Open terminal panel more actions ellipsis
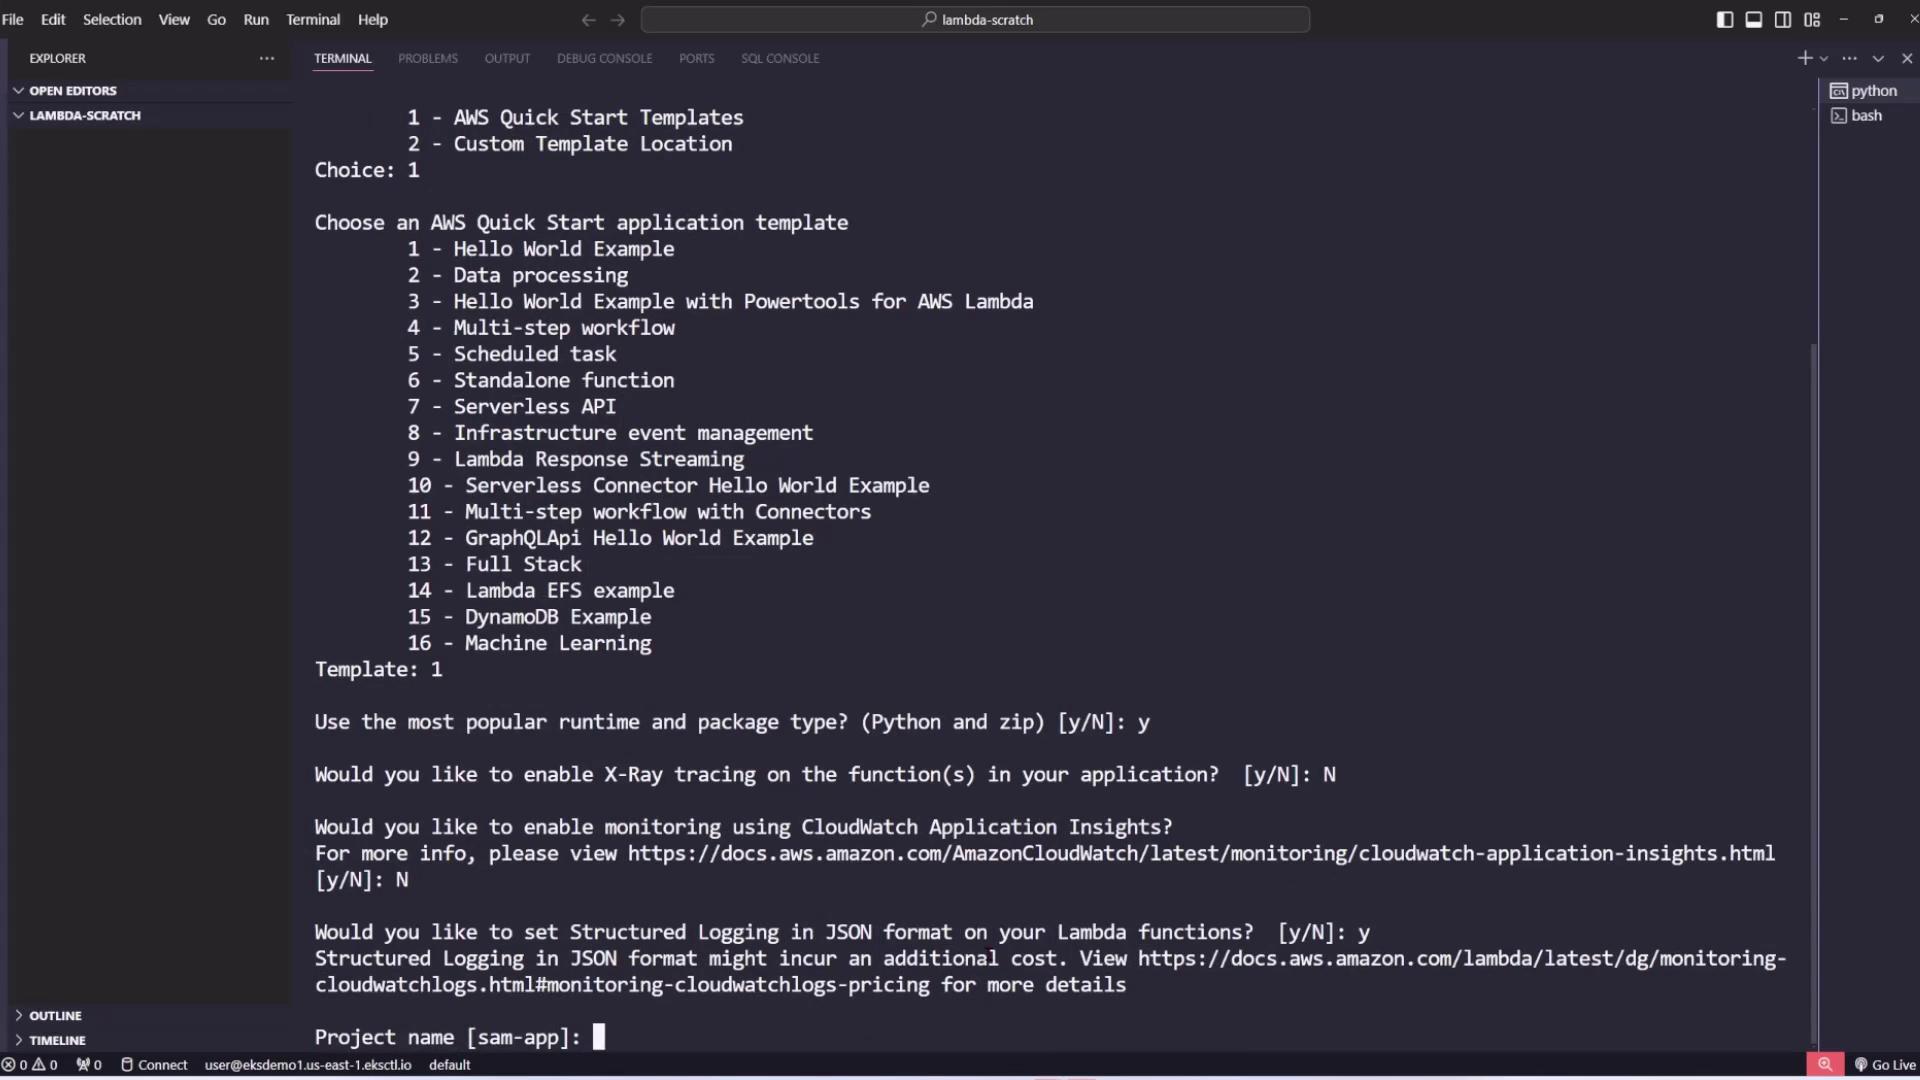 pyautogui.click(x=1849, y=58)
